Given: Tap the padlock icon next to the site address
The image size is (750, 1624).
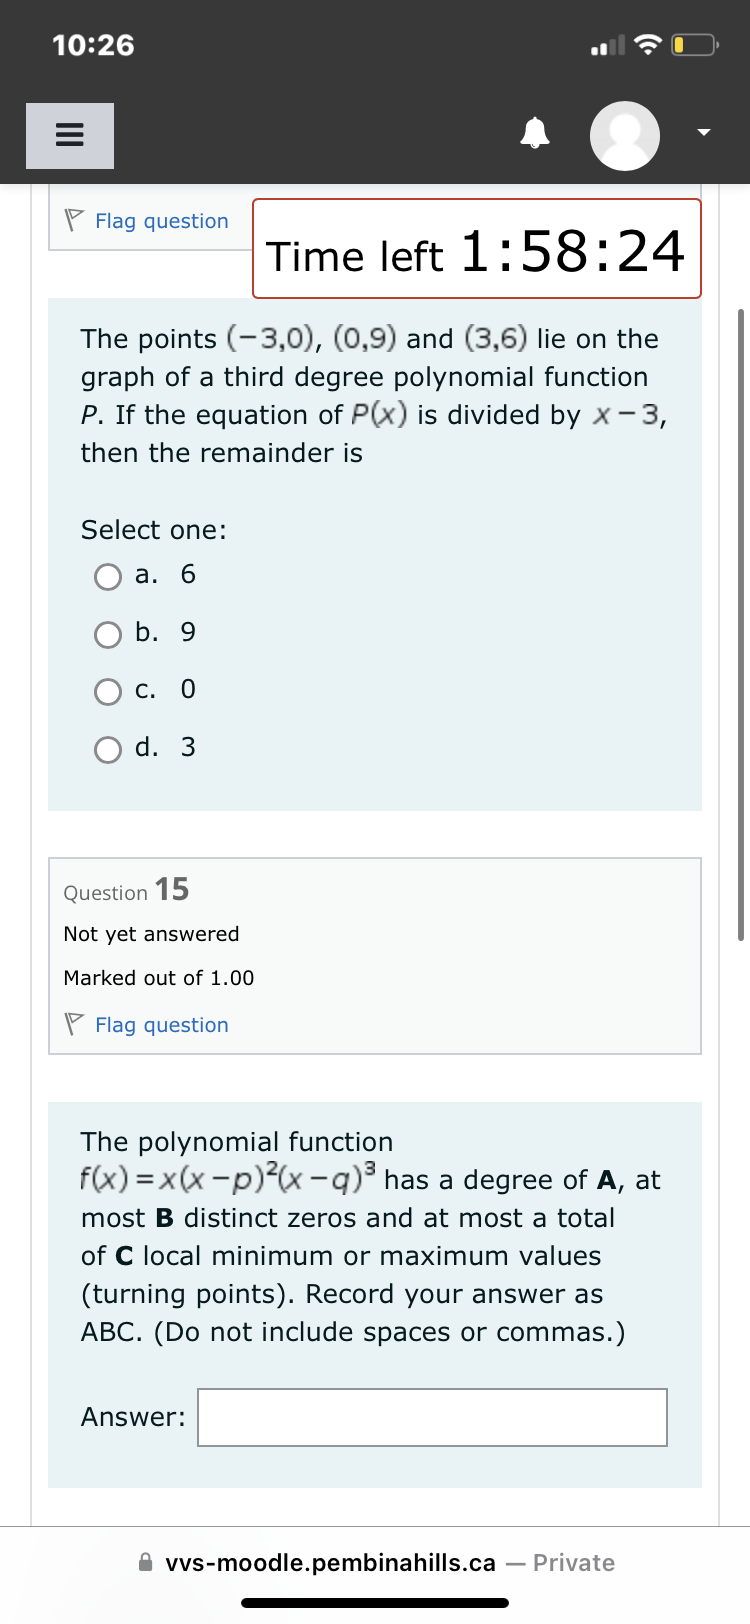Looking at the screenshot, I should point(145,1562).
